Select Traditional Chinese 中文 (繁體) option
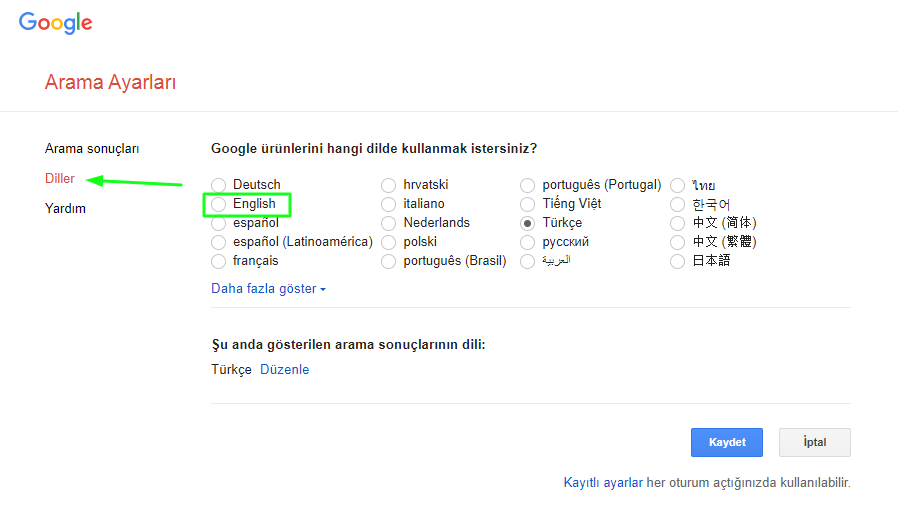Image resolution: width=898 pixels, height=521 pixels. coord(678,242)
